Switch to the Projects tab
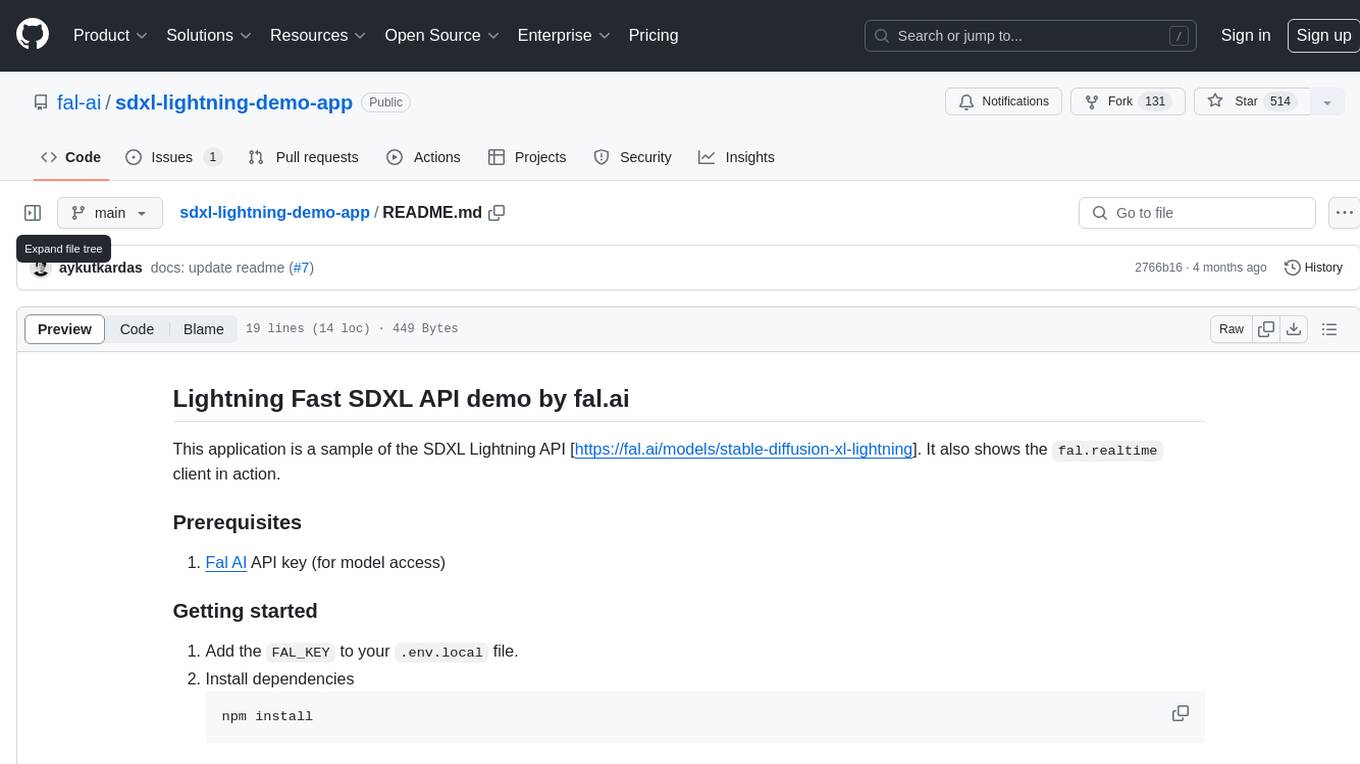Screen dimensions: 1360x764 [527, 157]
